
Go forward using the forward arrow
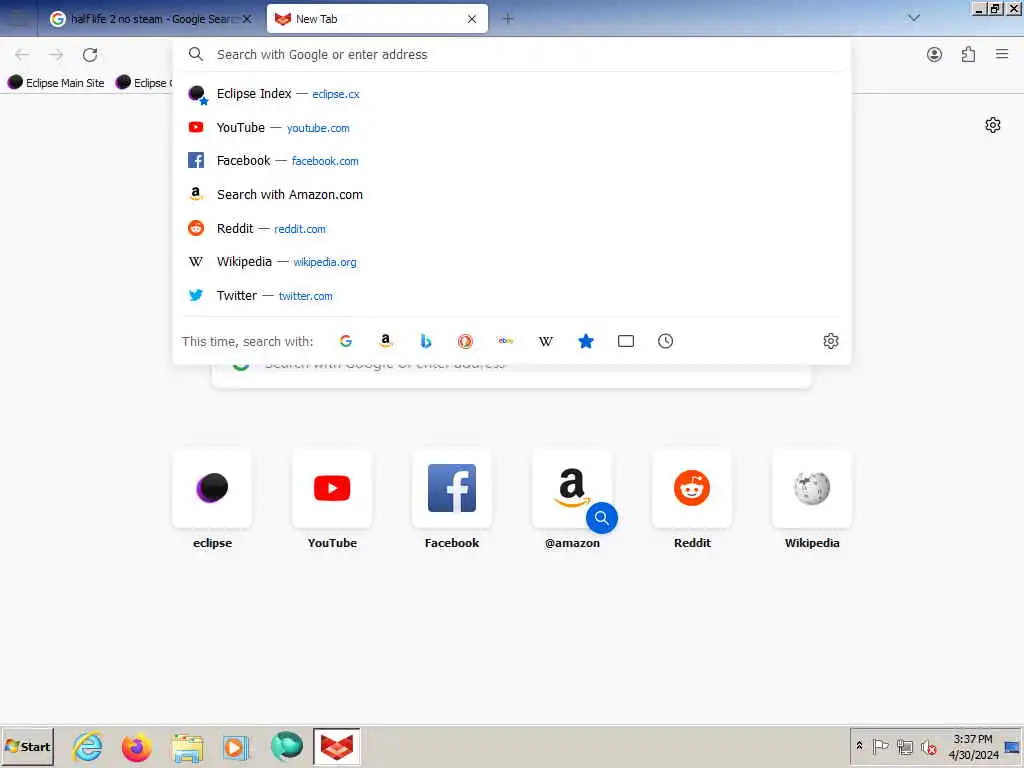click(56, 55)
